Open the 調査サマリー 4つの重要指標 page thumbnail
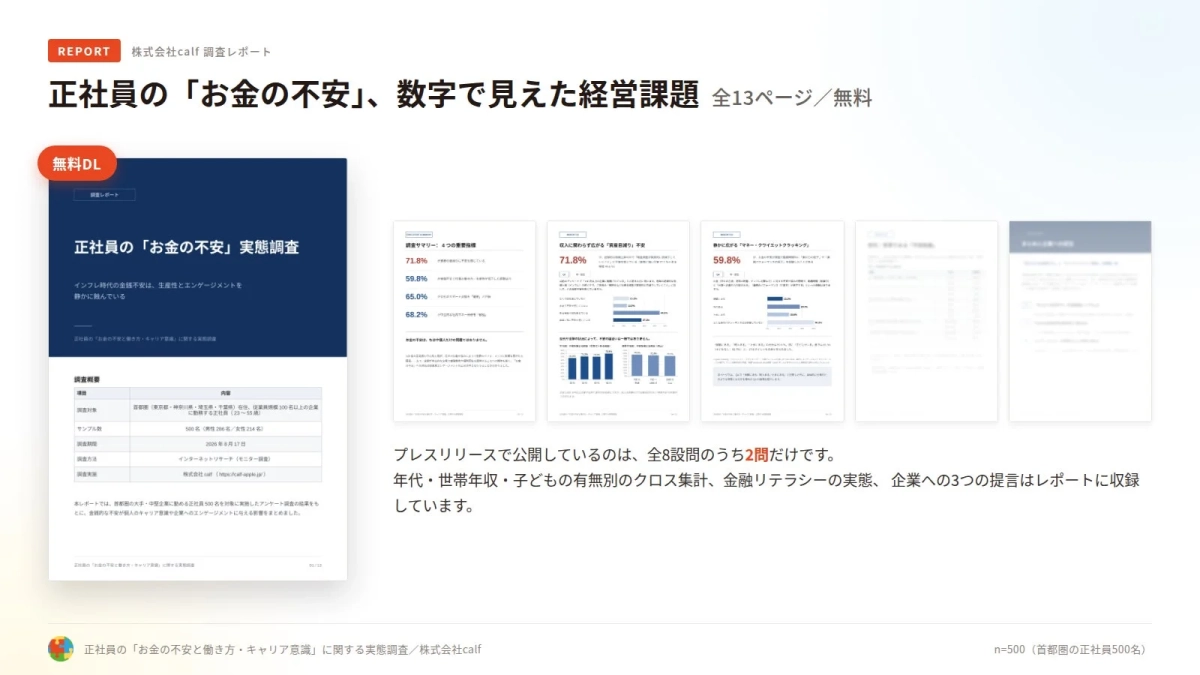 tap(464, 321)
